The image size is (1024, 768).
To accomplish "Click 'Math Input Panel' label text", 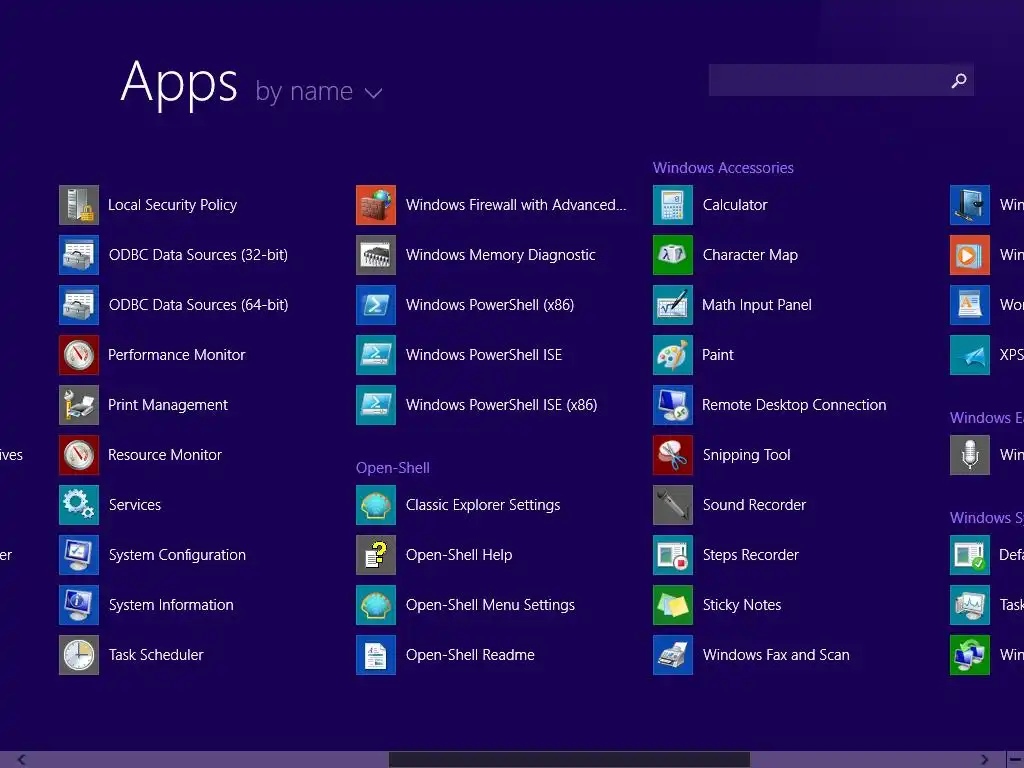I will 756,305.
